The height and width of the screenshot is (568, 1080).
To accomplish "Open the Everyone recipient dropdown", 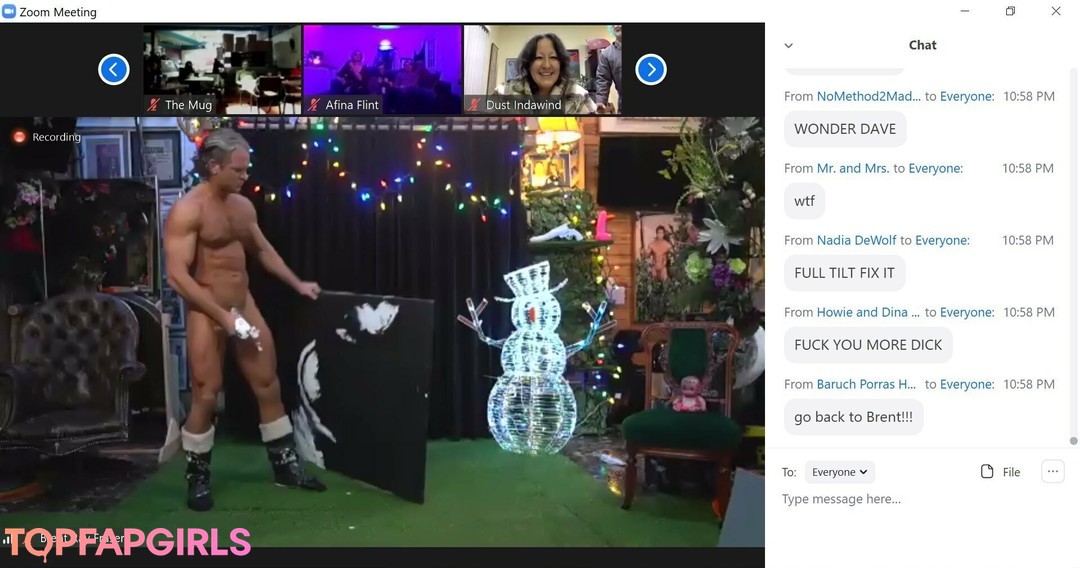I will [x=839, y=472].
